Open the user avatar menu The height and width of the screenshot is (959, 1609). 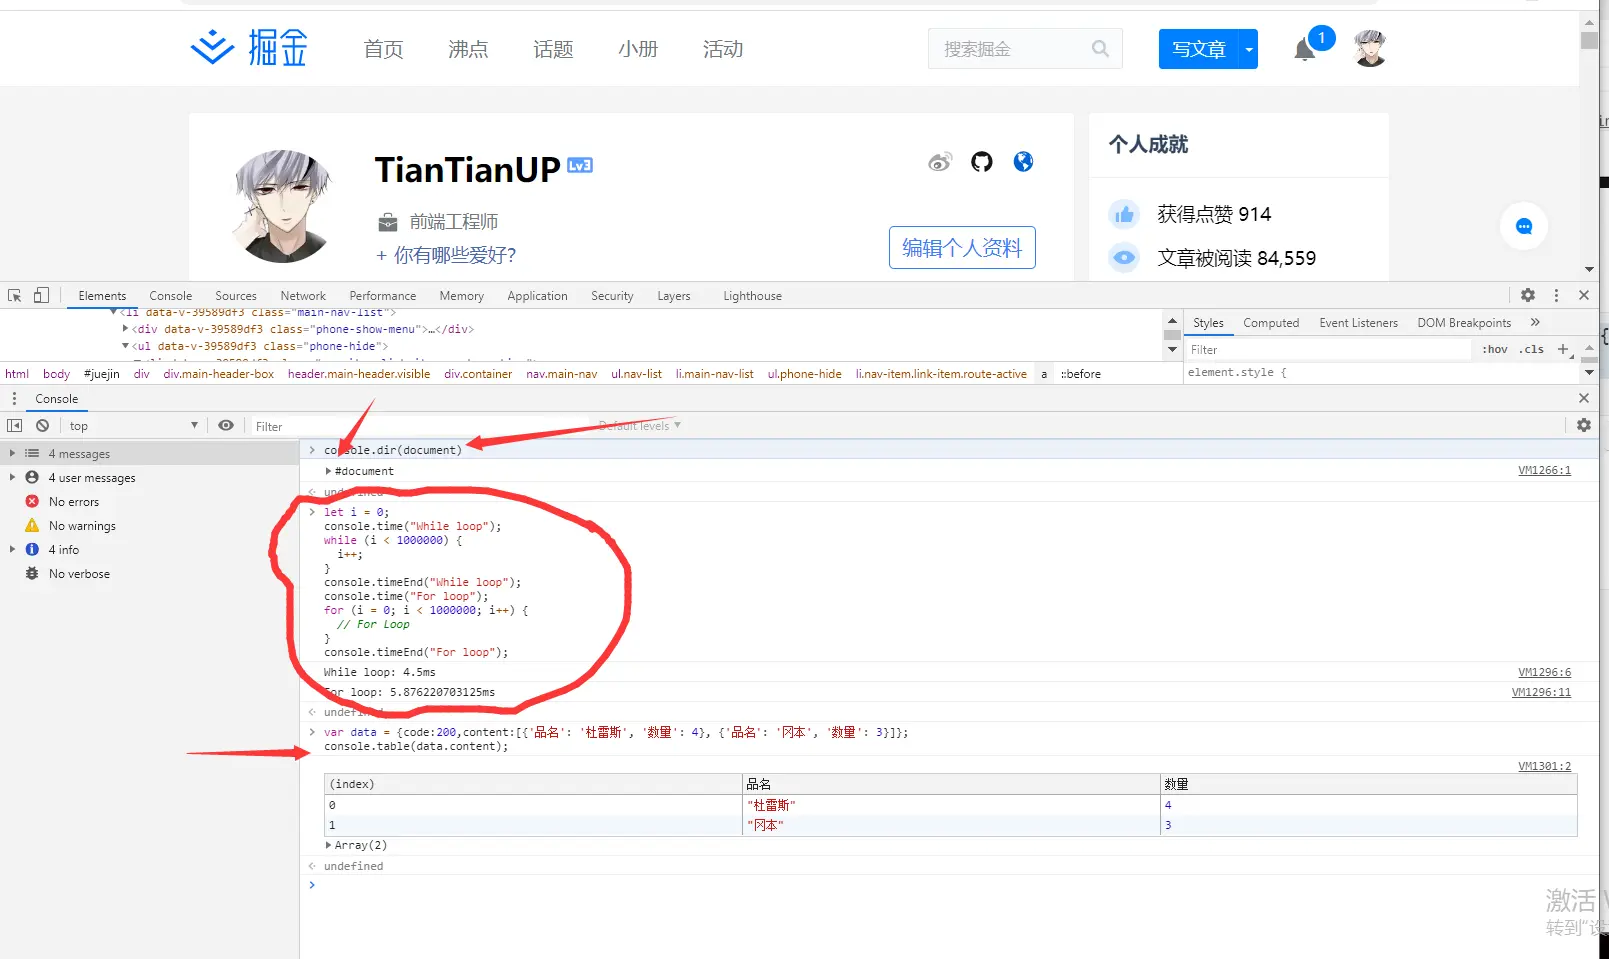[x=1370, y=48]
